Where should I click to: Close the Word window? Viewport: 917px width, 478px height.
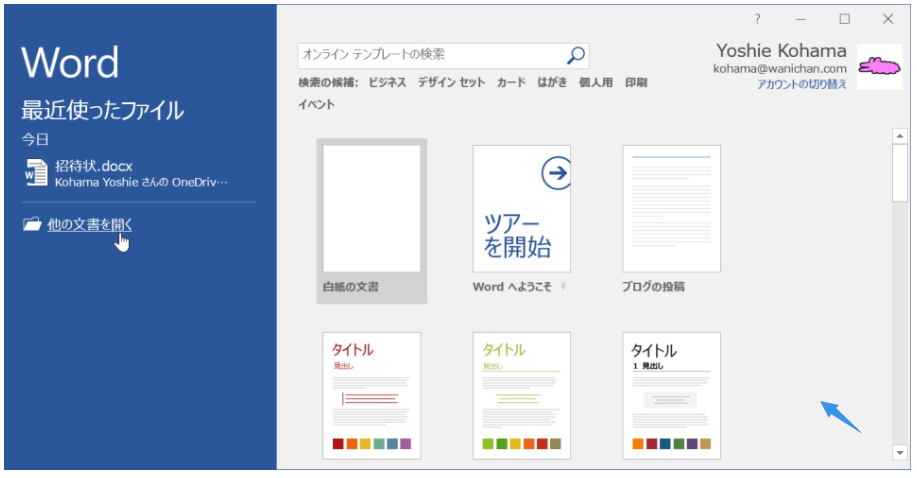(888, 19)
